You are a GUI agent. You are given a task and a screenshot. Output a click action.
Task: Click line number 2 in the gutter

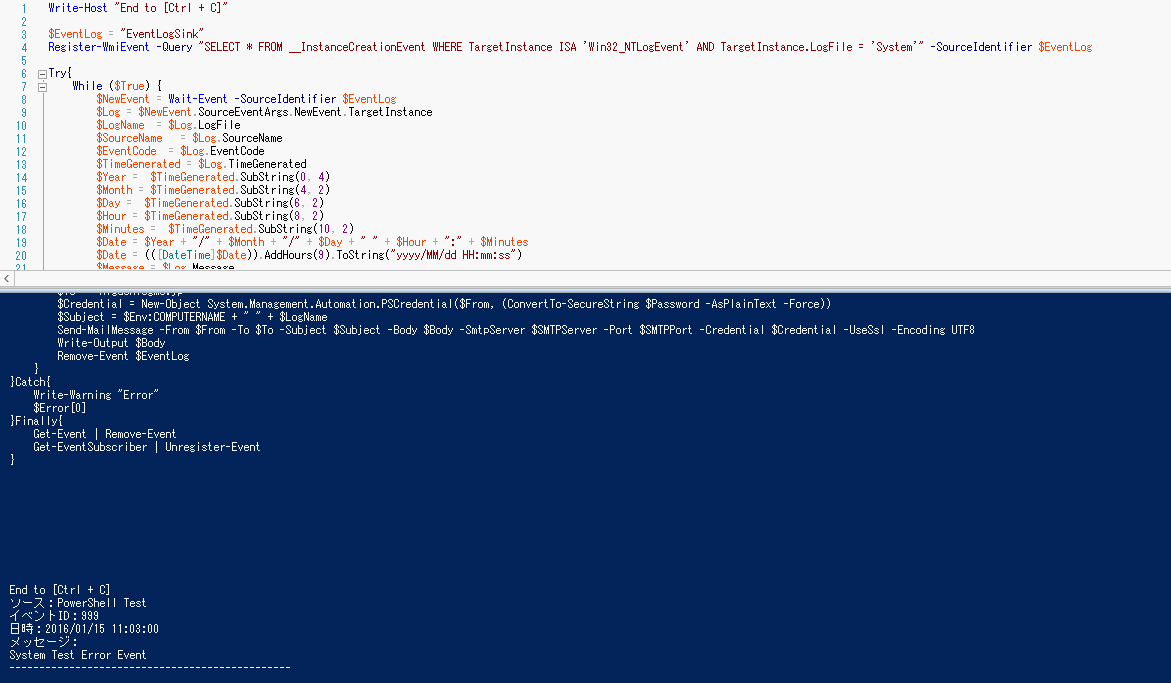pyautogui.click(x=24, y=22)
